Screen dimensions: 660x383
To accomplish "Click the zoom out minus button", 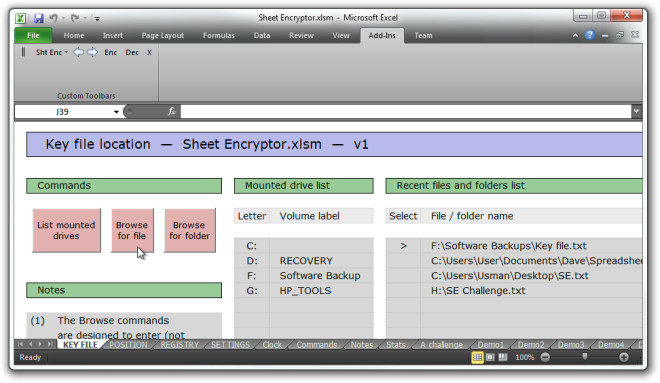I will [x=545, y=357].
